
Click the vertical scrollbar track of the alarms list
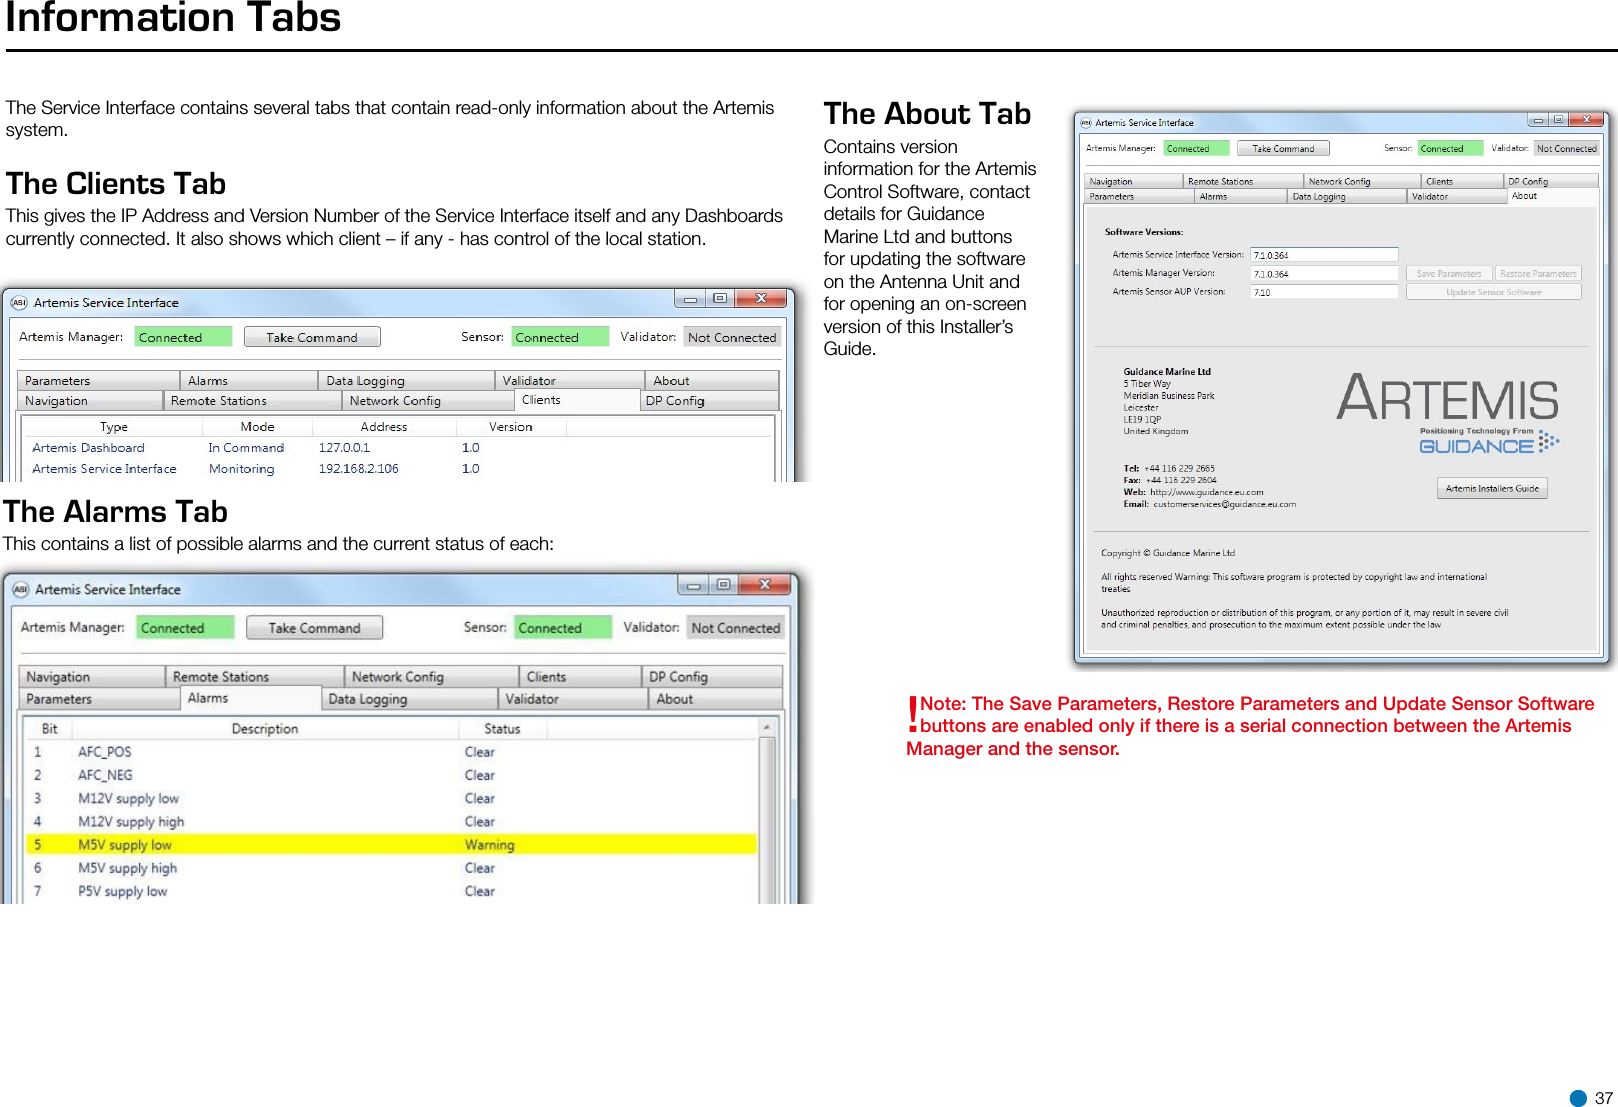[x=767, y=820]
